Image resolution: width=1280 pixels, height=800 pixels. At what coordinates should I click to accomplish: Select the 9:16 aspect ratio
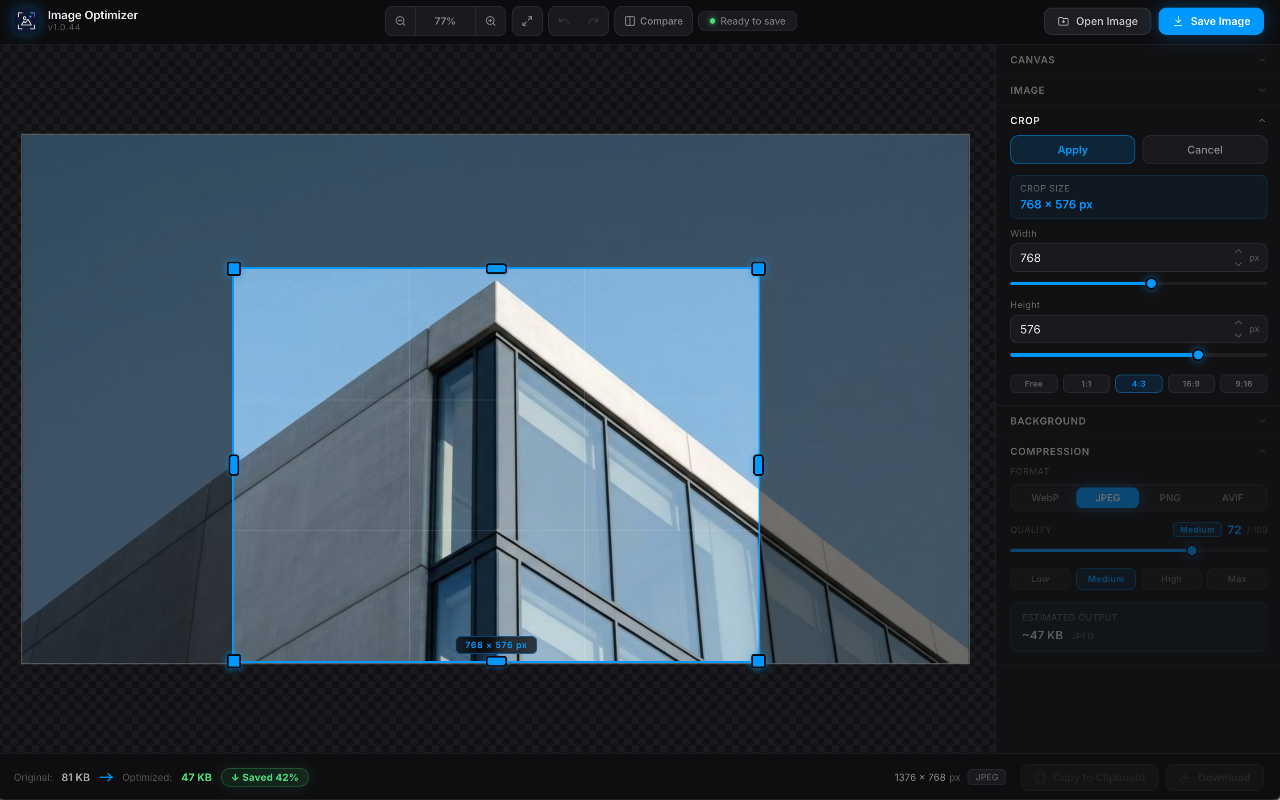click(x=1244, y=384)
